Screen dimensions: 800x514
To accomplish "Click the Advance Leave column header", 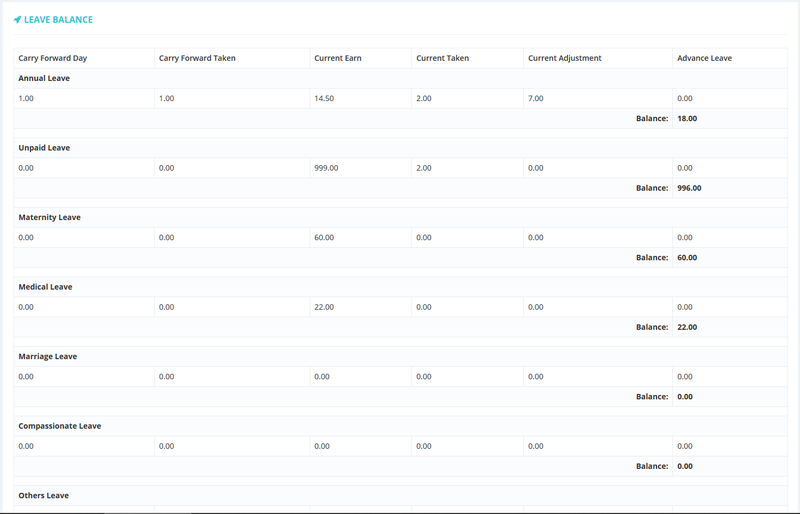I will (704, 58).
